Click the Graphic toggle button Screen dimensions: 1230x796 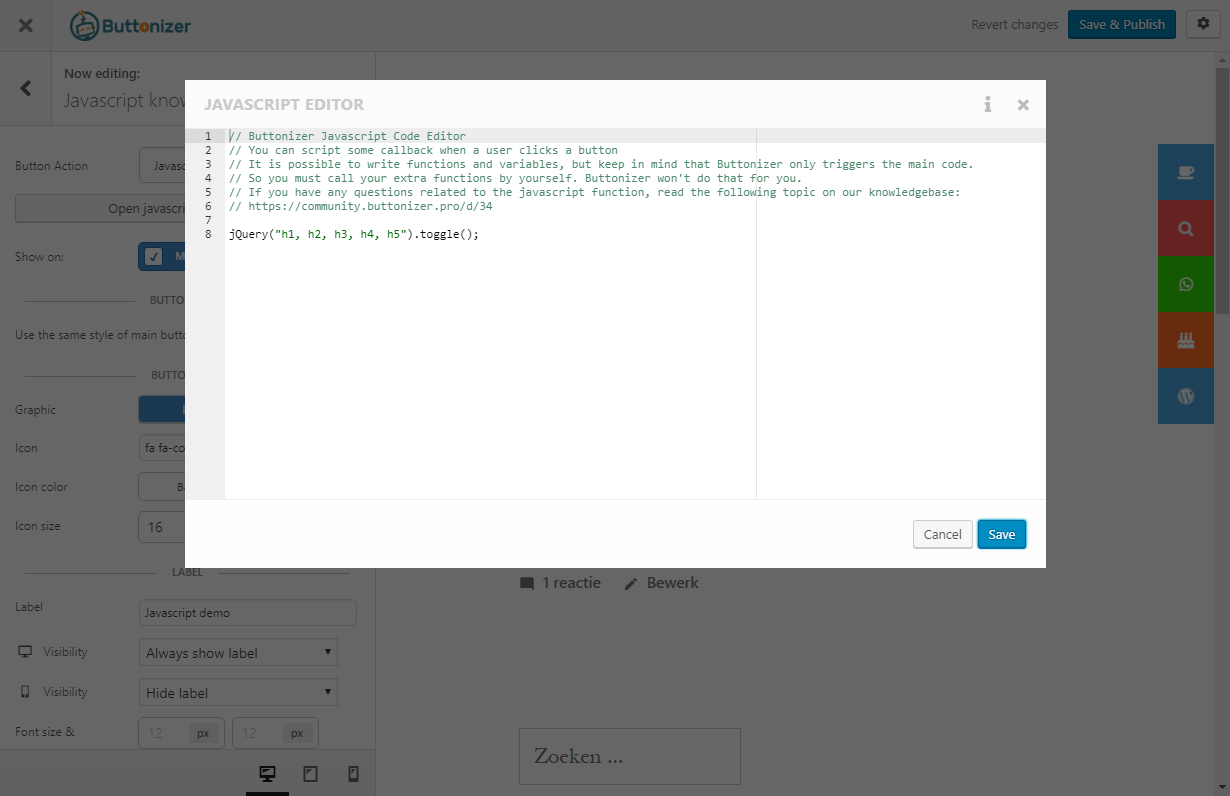pyautogui.click(x=162, y=410)
